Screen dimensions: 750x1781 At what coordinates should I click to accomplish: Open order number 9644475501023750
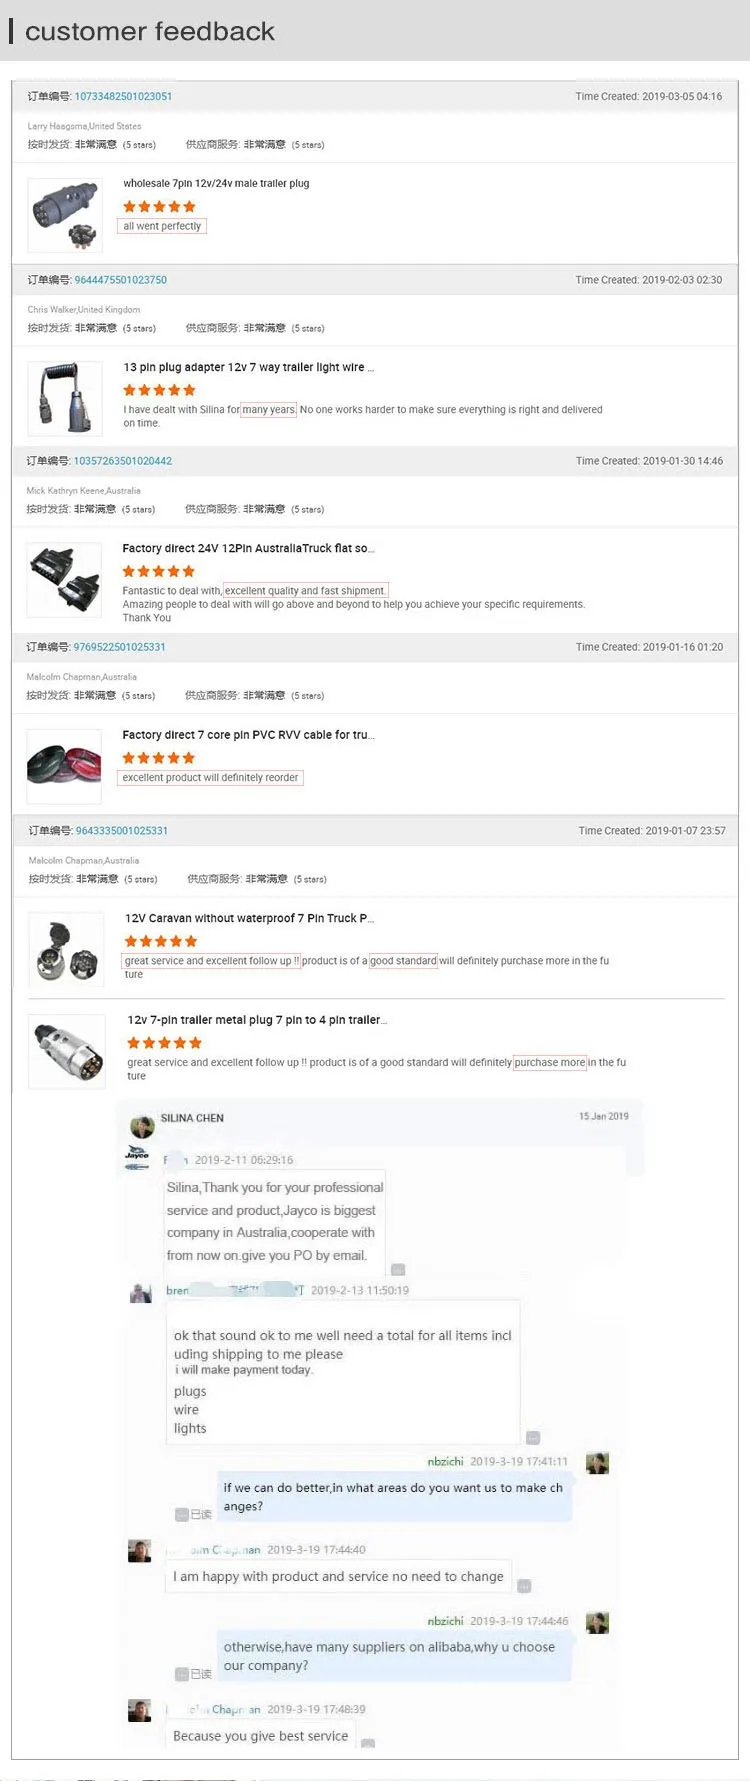(x=121, y=280)
